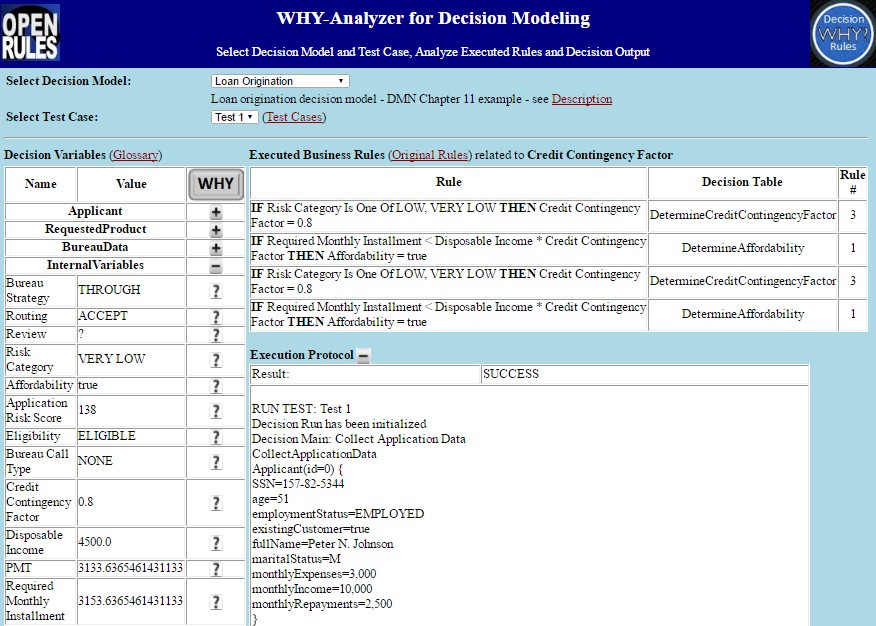Collapse the Execution Protocol section
876x626 pixels.
click(364, 356)
